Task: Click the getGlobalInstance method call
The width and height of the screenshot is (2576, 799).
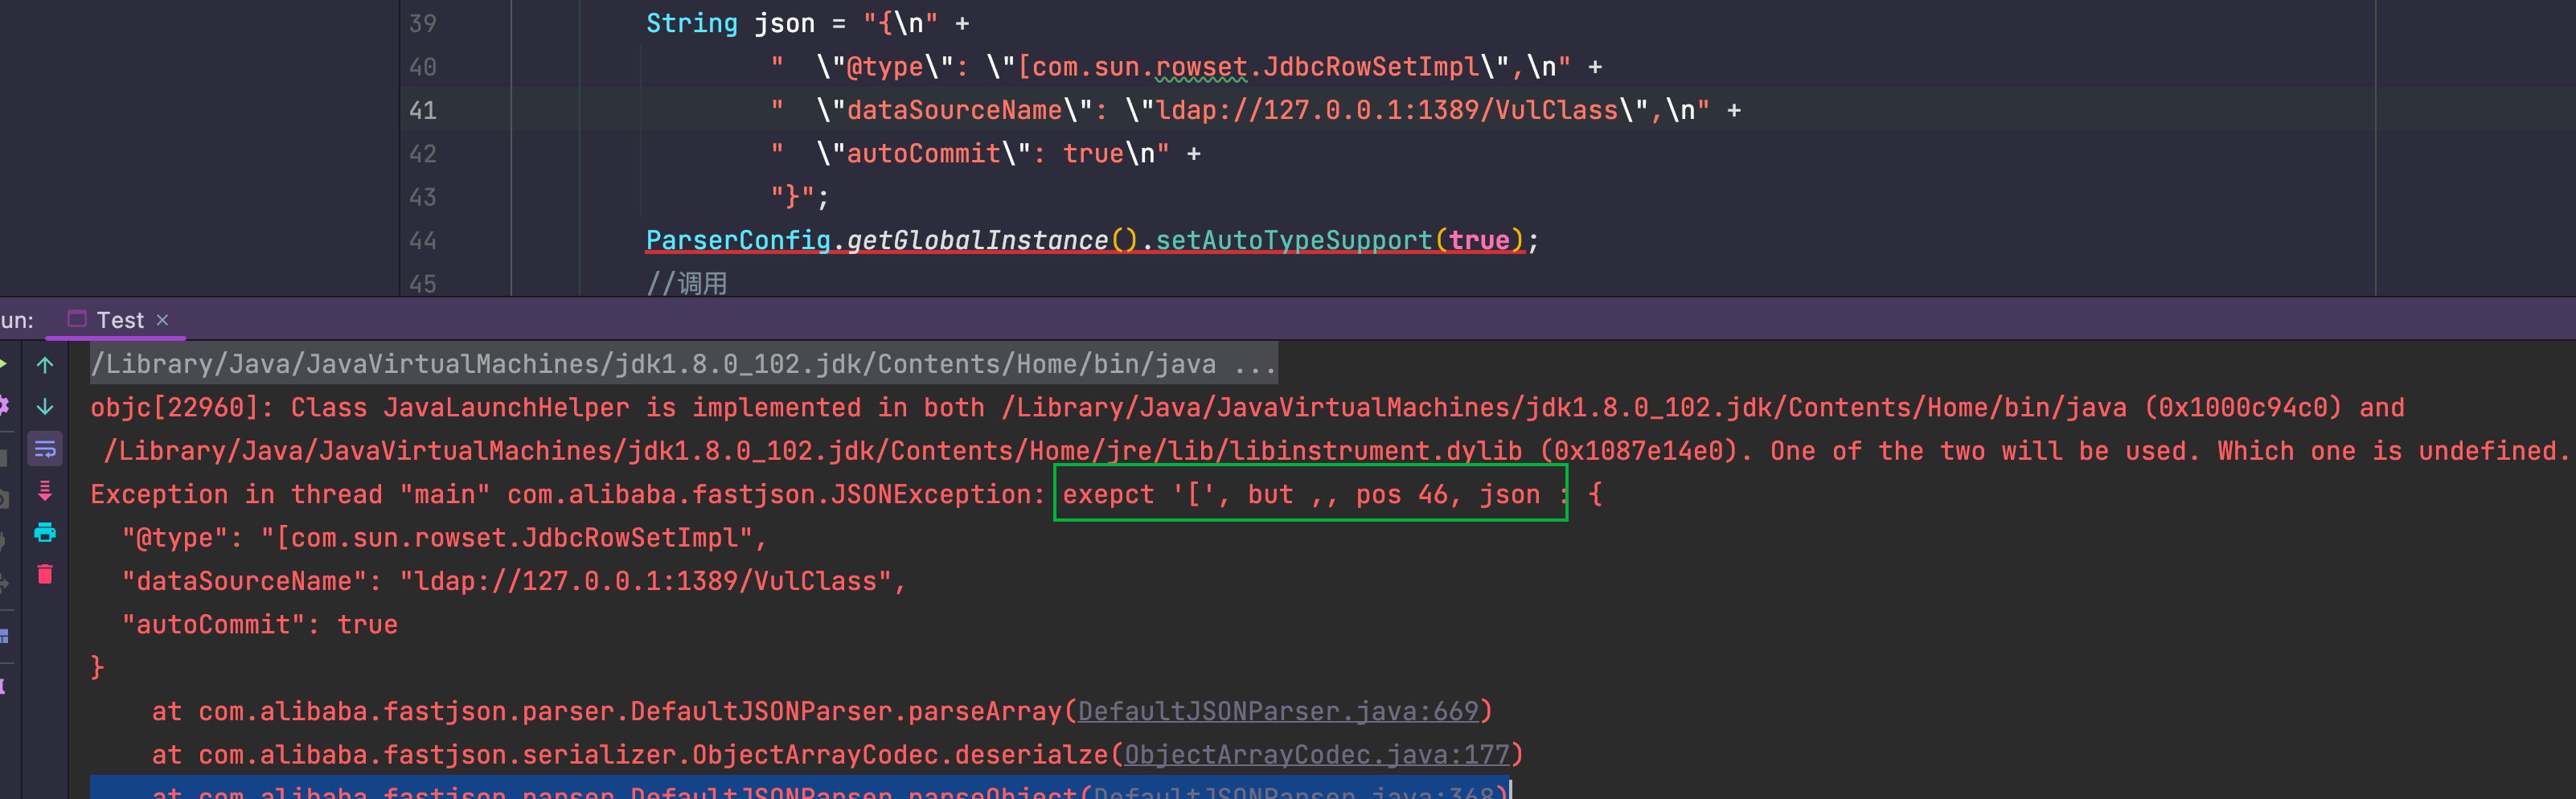Action: tap(977, 240)
